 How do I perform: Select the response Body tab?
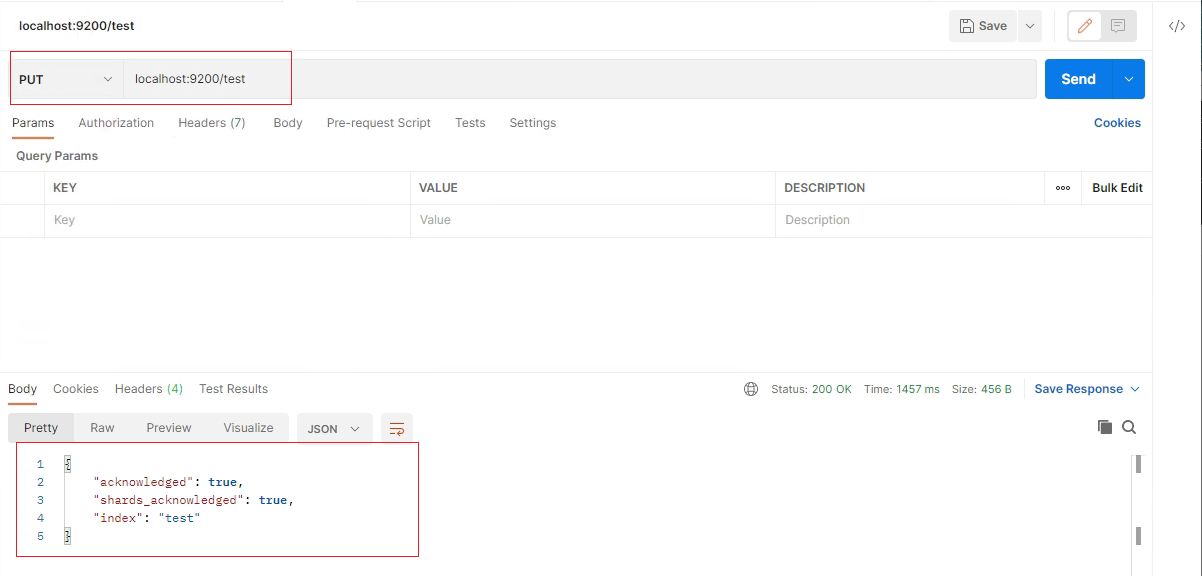22,389
